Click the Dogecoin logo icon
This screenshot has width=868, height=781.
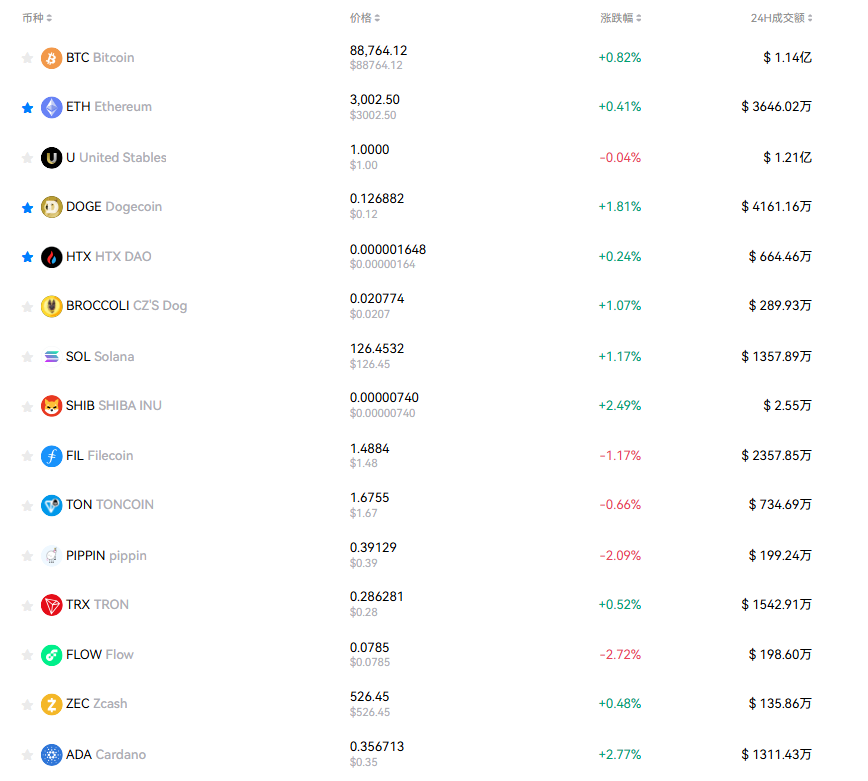[51, 207]
